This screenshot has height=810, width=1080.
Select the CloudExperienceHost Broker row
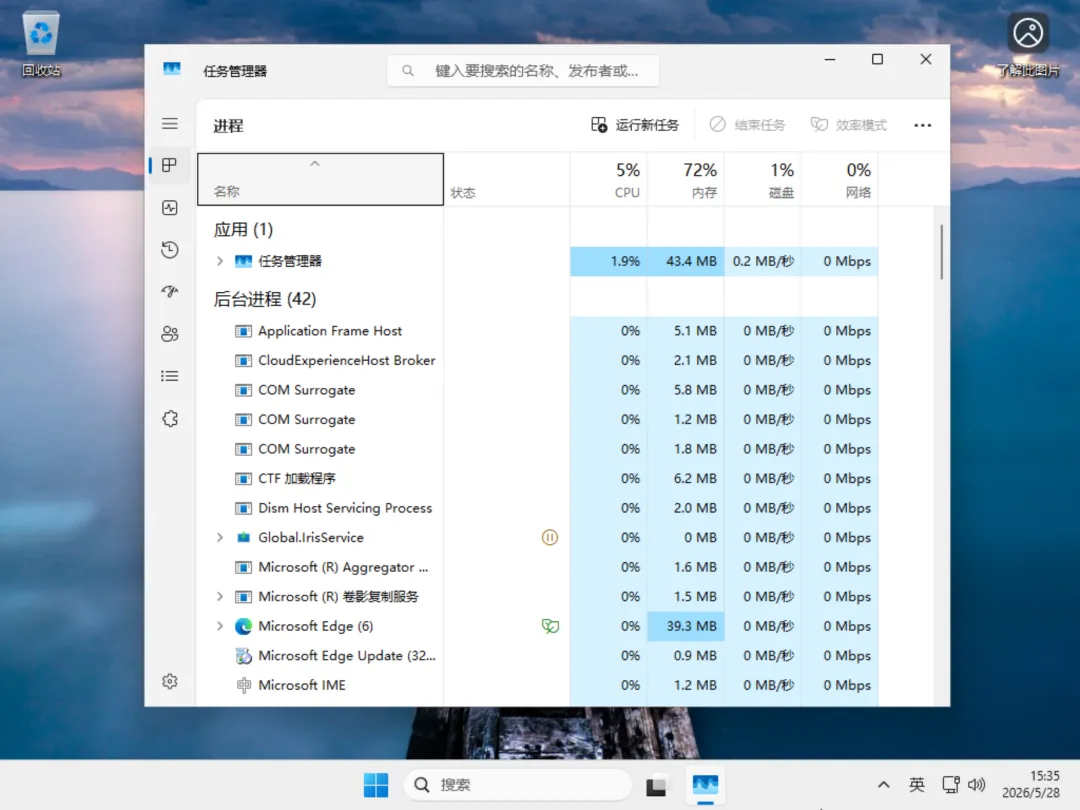coord(537,360)
